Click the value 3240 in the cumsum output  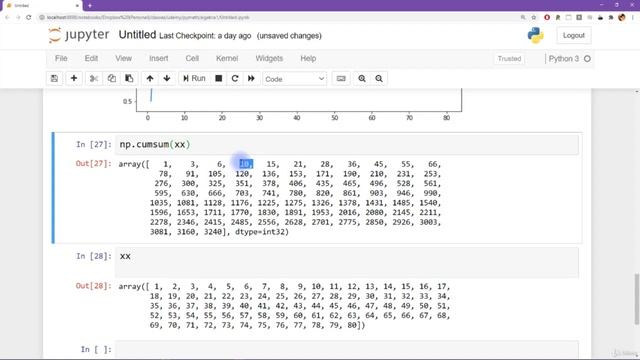213,232
